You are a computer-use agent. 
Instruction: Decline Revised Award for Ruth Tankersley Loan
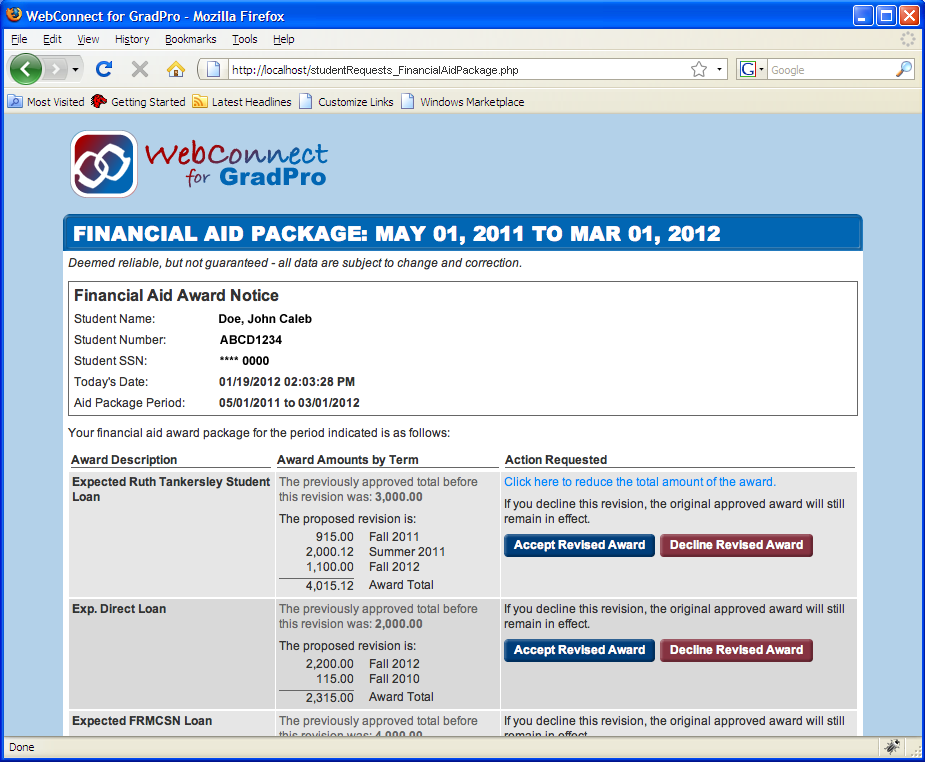736,545
